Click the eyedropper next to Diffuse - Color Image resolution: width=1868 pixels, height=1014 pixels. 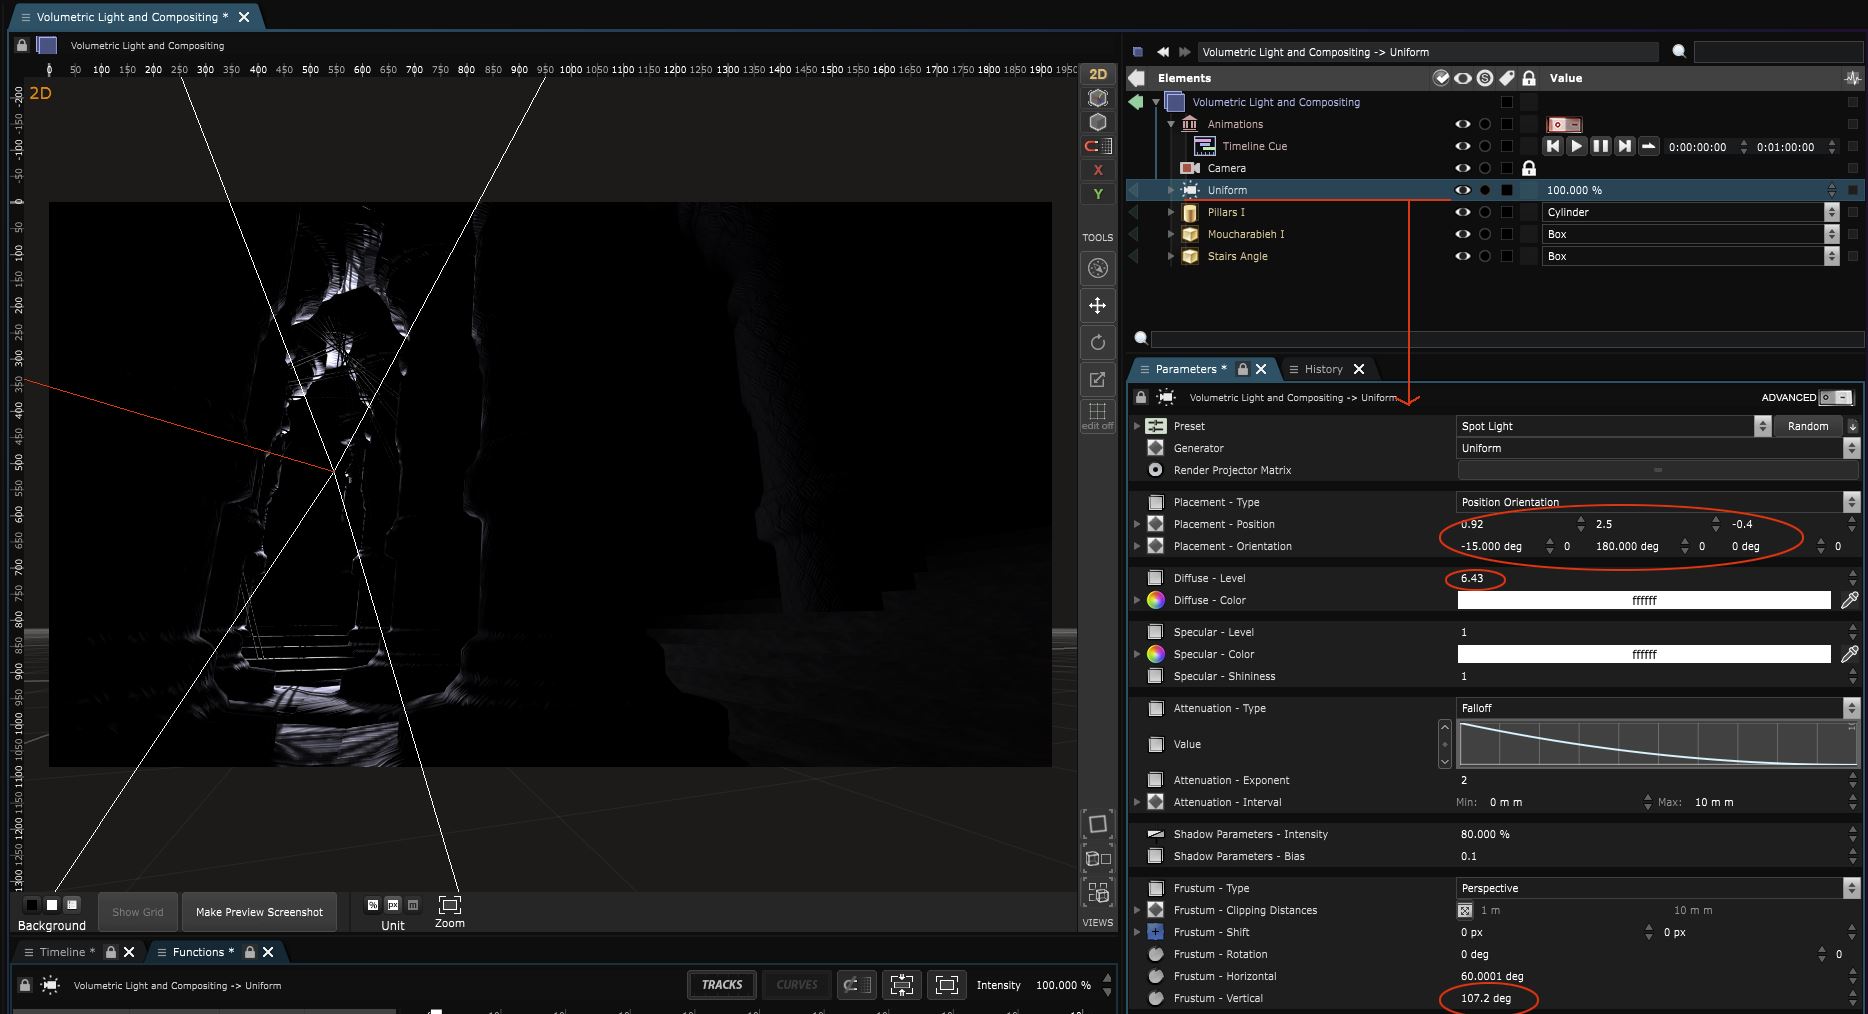click(1849, 600)
